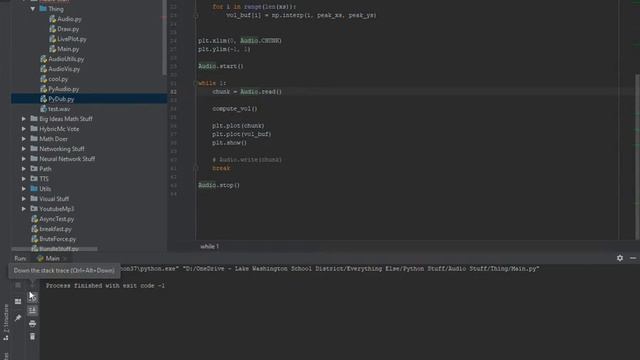Viewport: 640px width, 360px height.
Task: Click the 'while 1' breadcrumb
Action: coord(209,246)
